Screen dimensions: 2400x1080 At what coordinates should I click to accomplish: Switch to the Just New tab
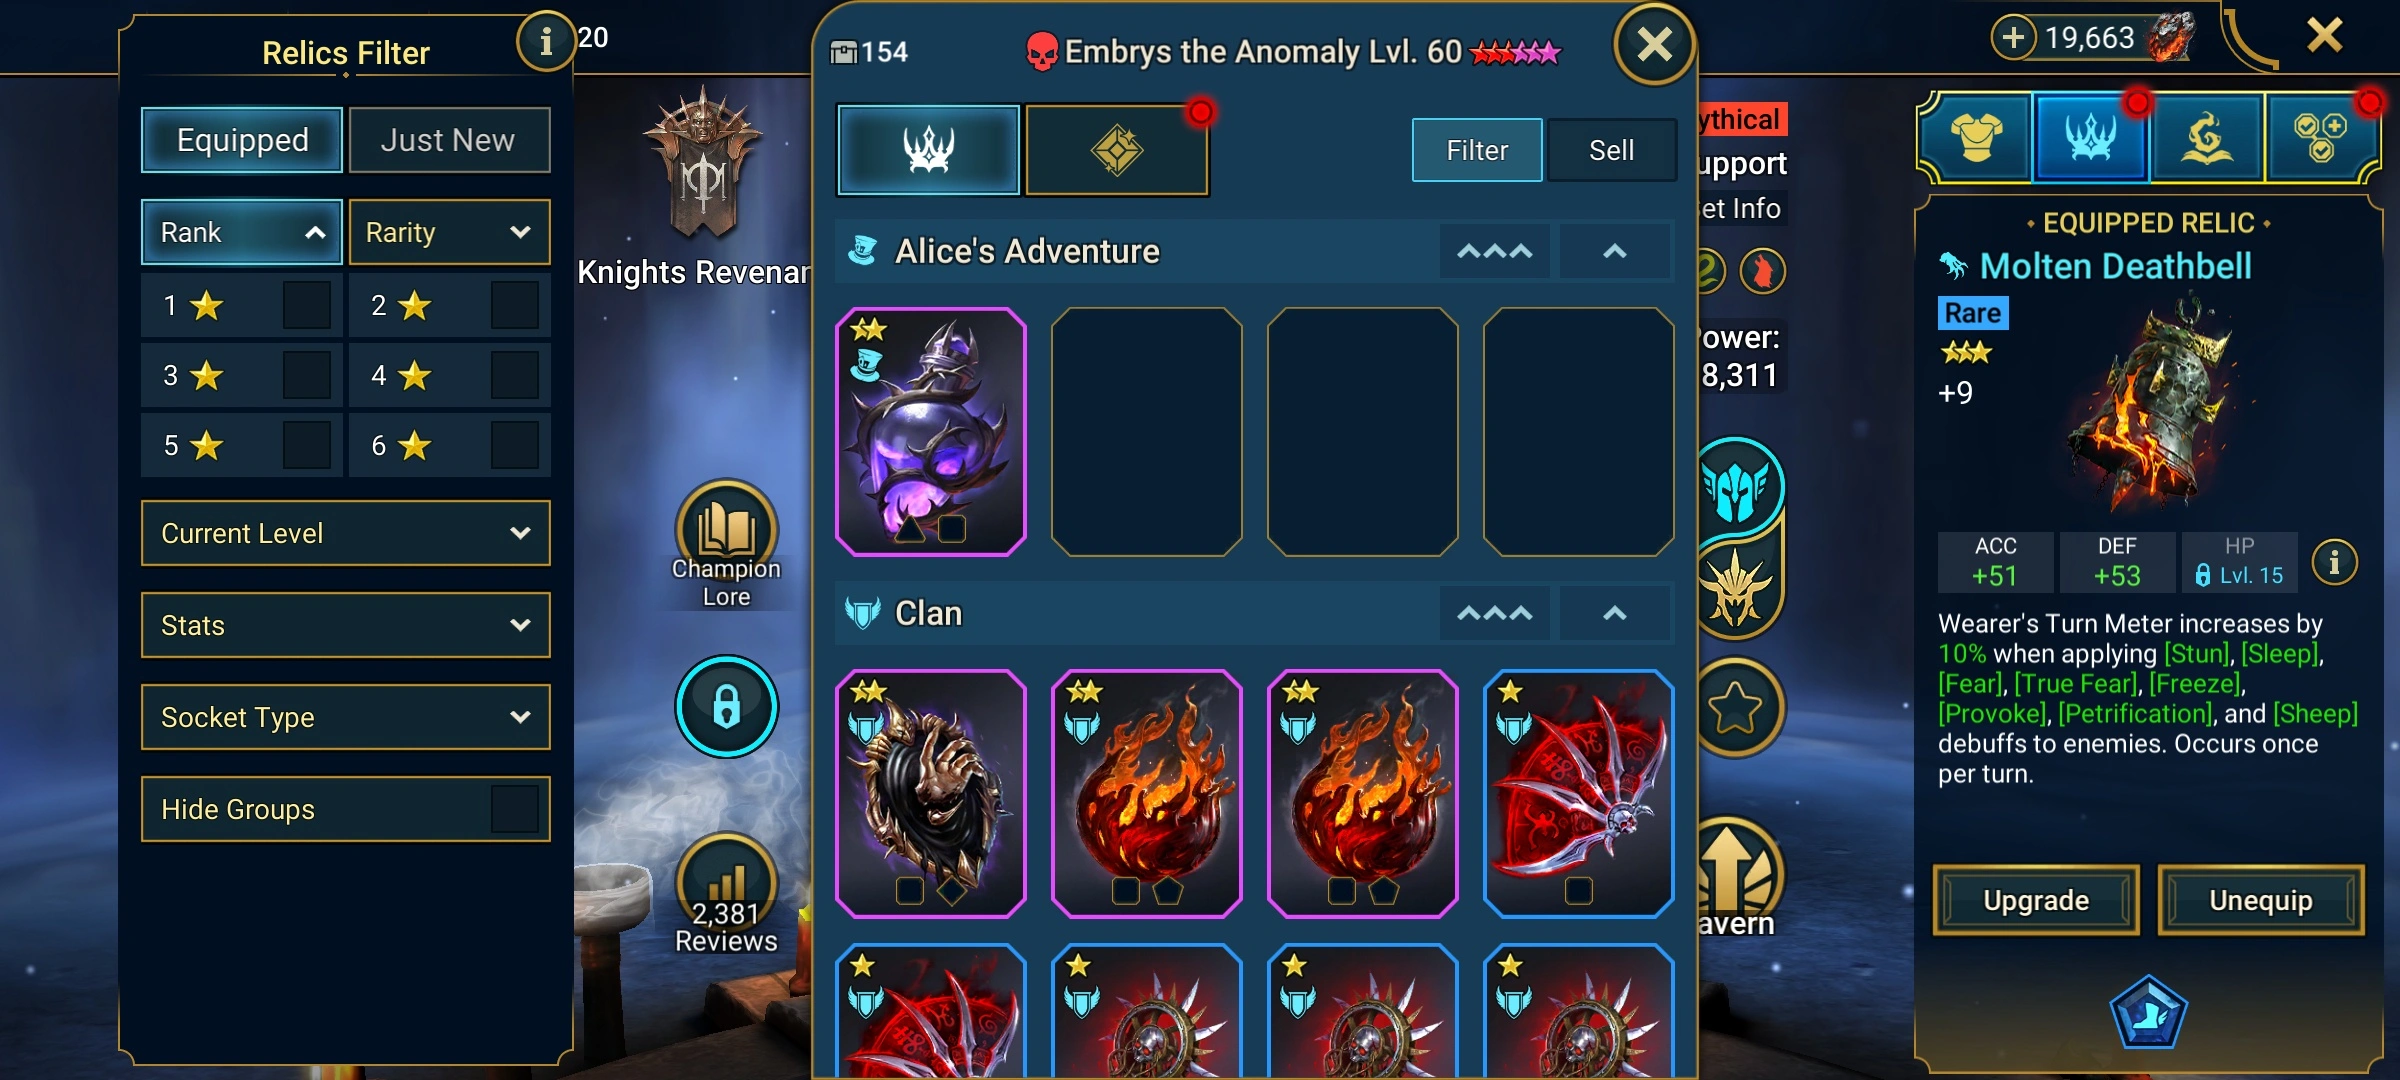tap(449, 140)
